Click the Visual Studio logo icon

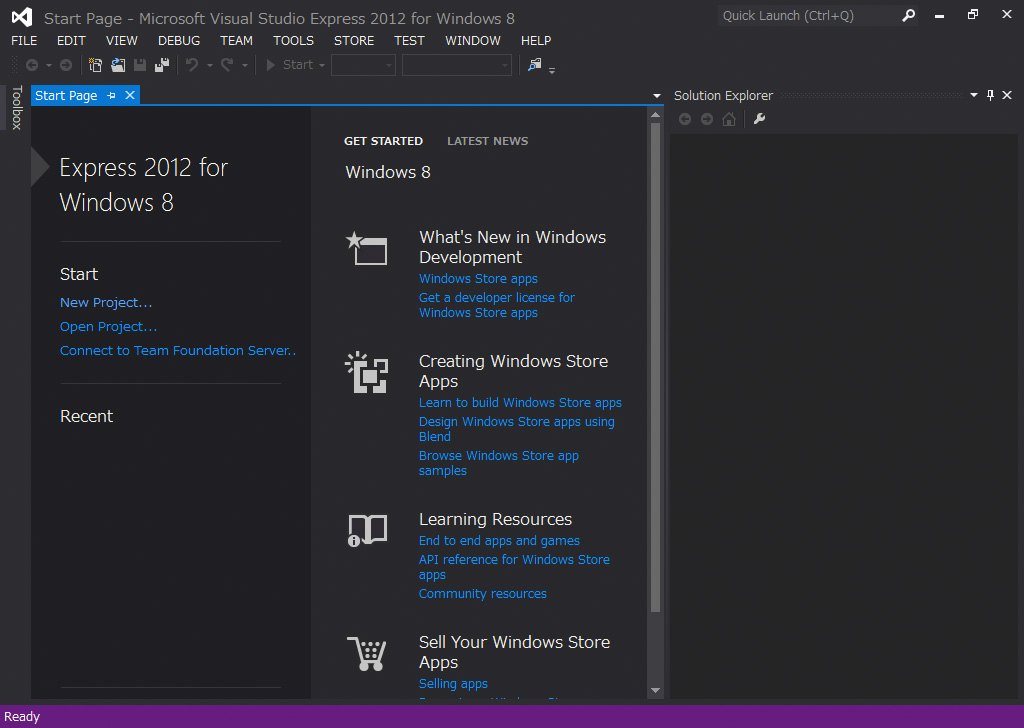point(22,17)
